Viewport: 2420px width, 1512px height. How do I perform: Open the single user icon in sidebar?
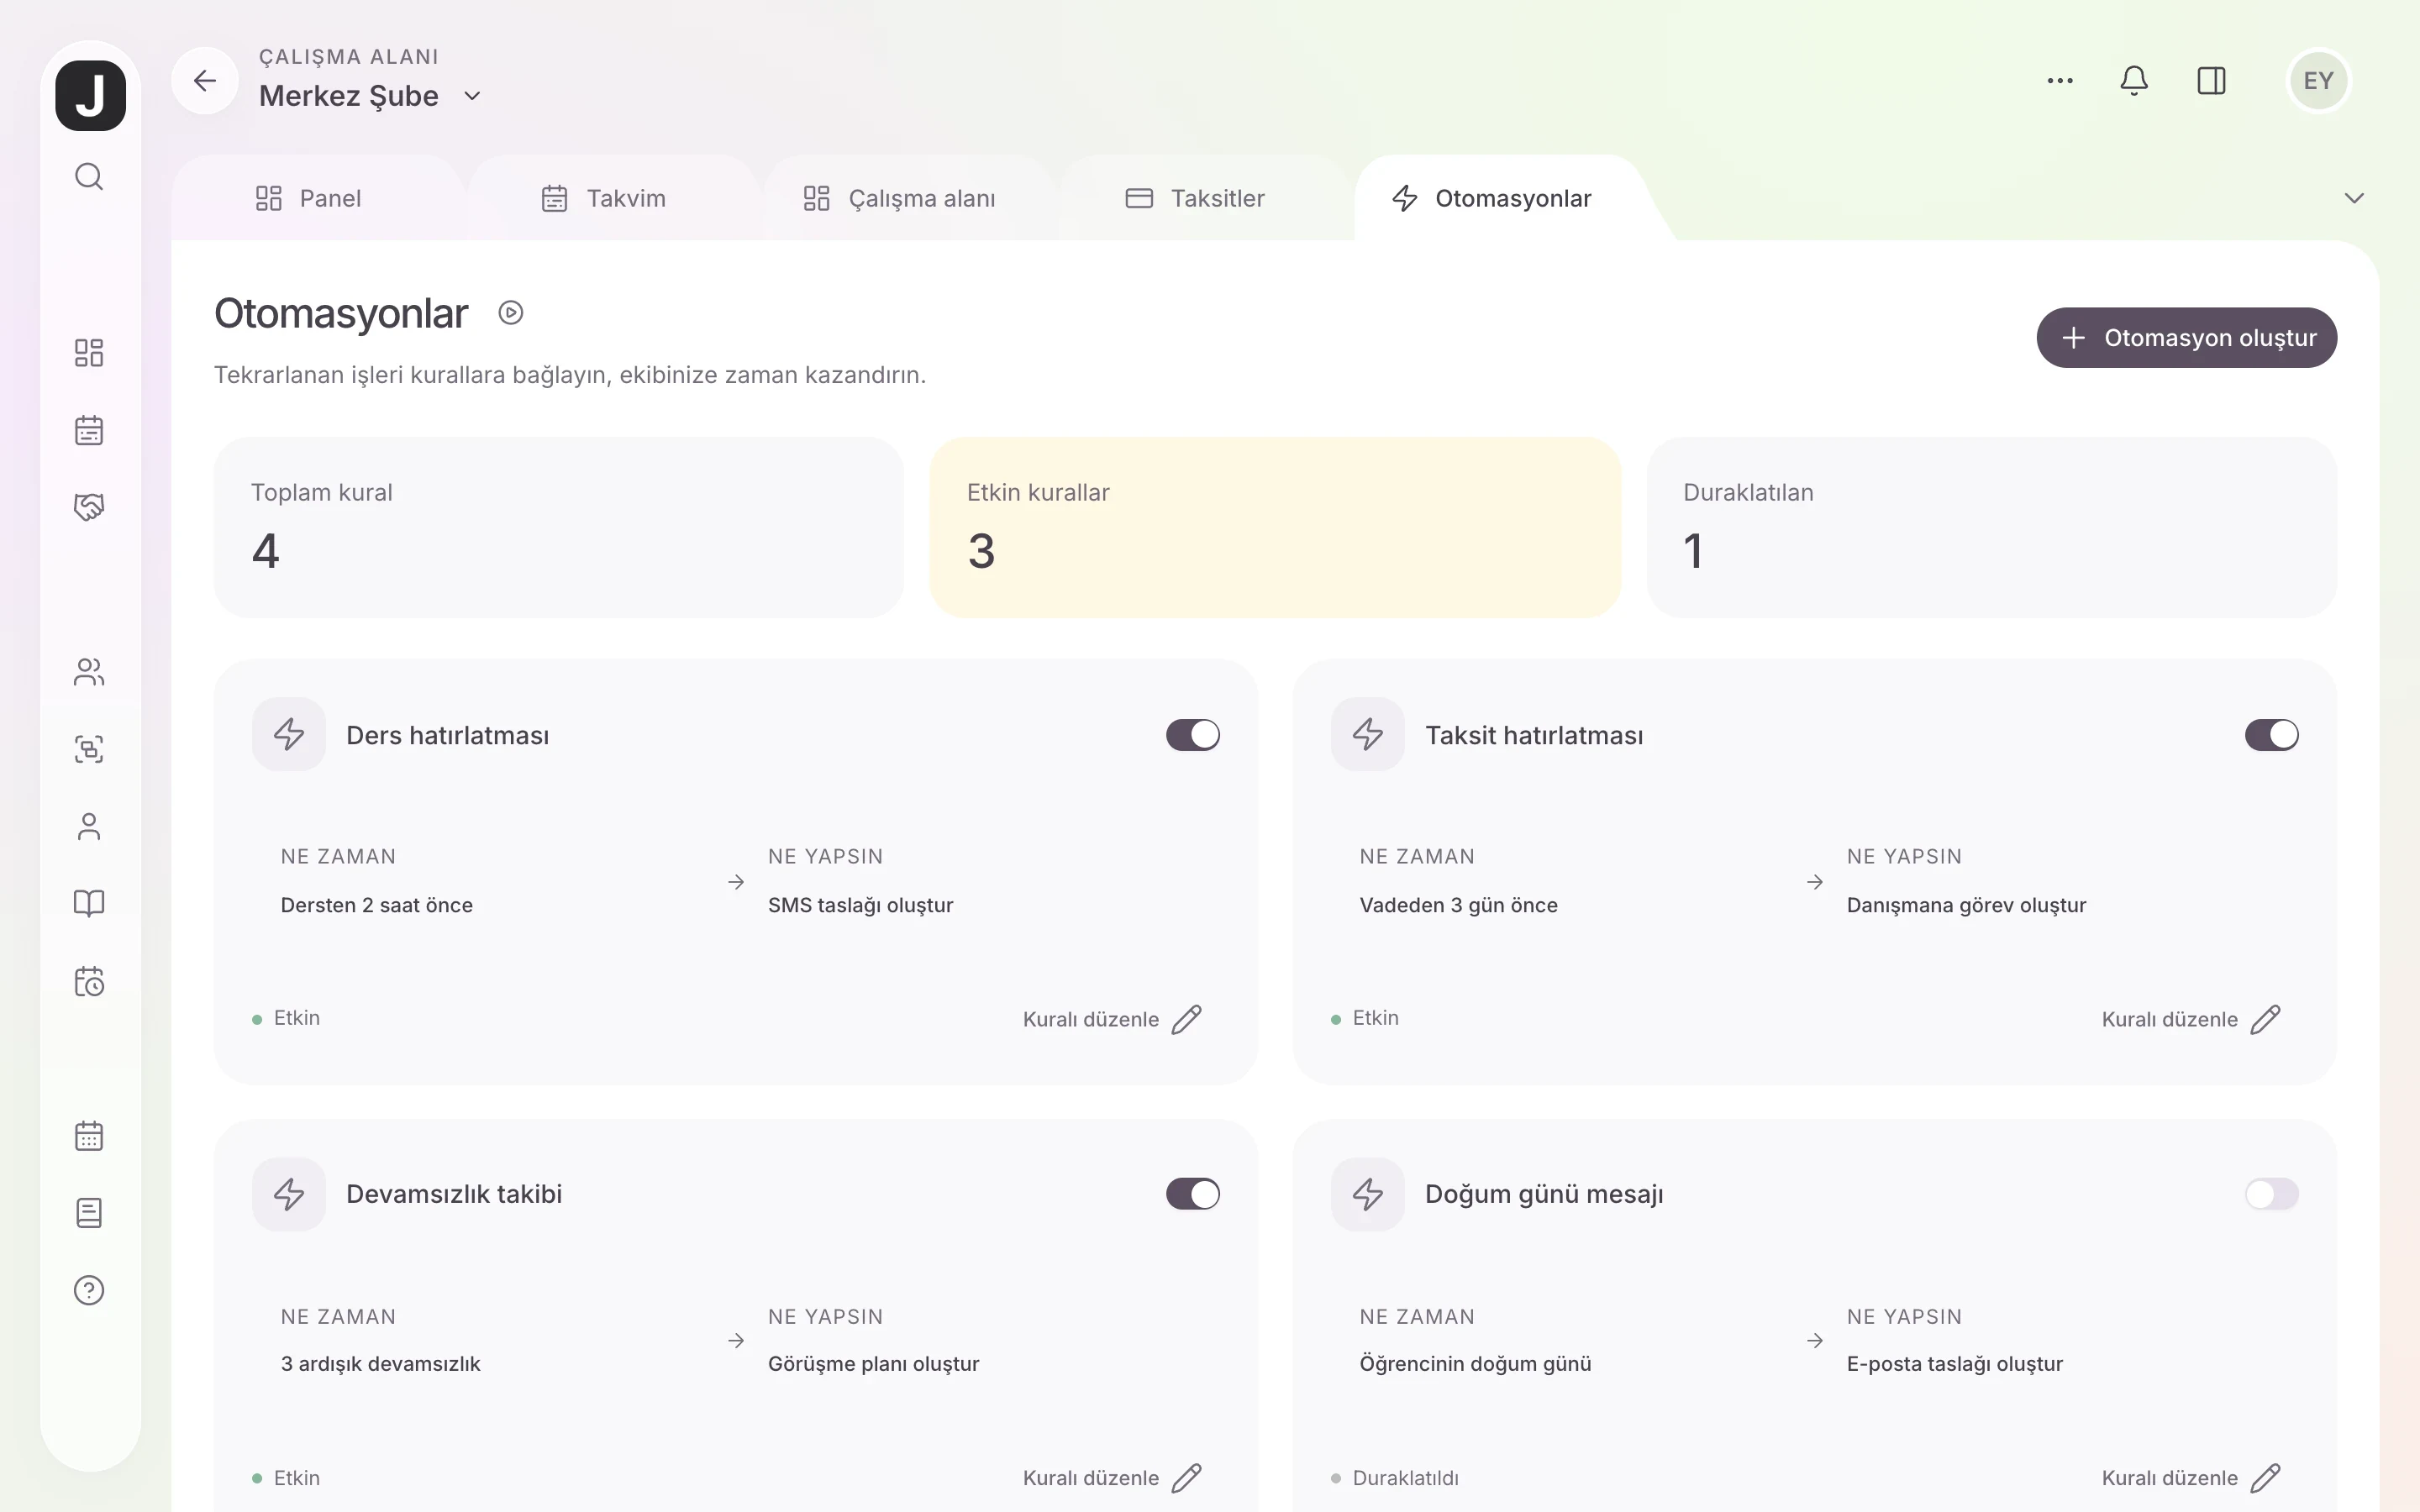[x=89, y=827]
